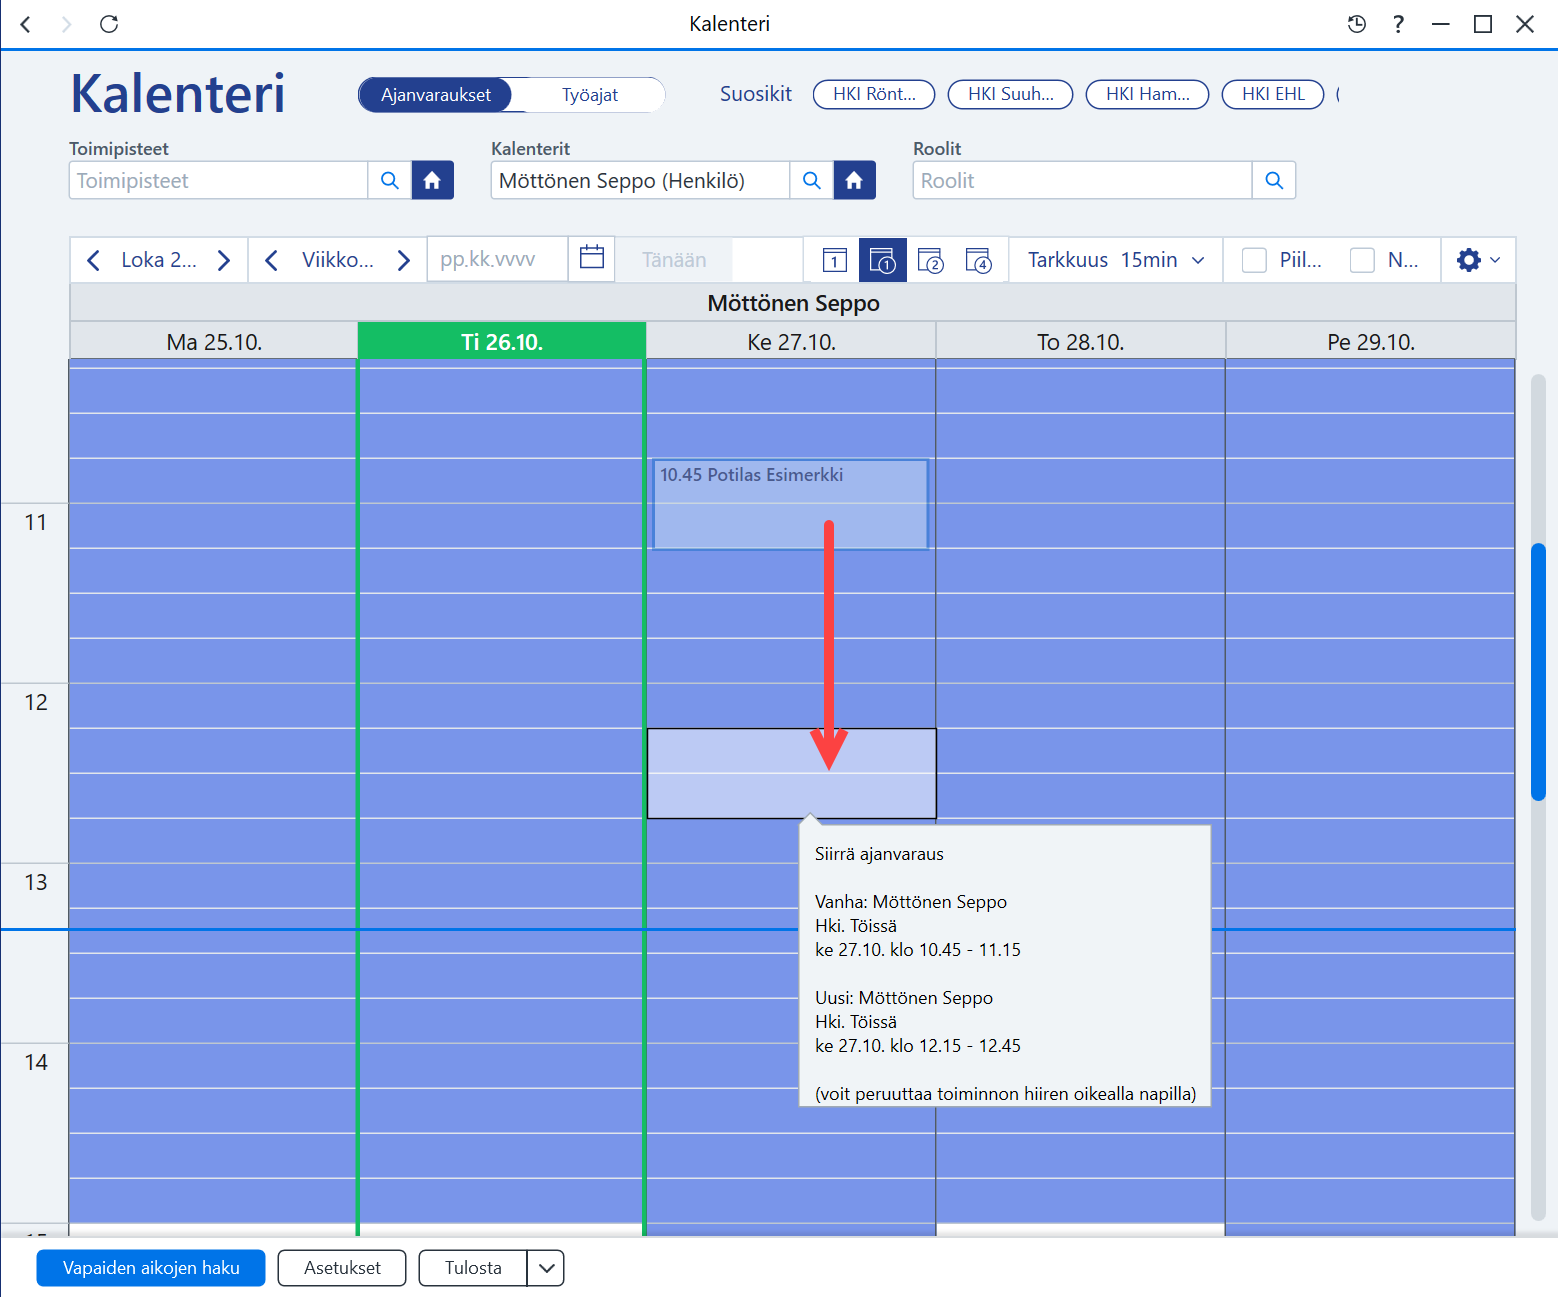Viewport: 1558px width, 1297px height.
Task: Open the Tulosta dropdown arrow
Action: tap(546, 1268)
